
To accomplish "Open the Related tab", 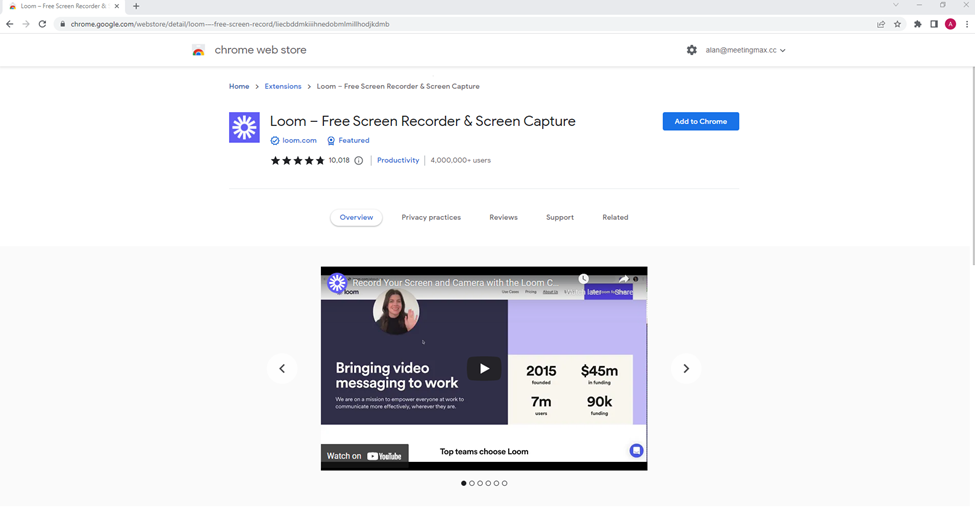I will (615, 218).
